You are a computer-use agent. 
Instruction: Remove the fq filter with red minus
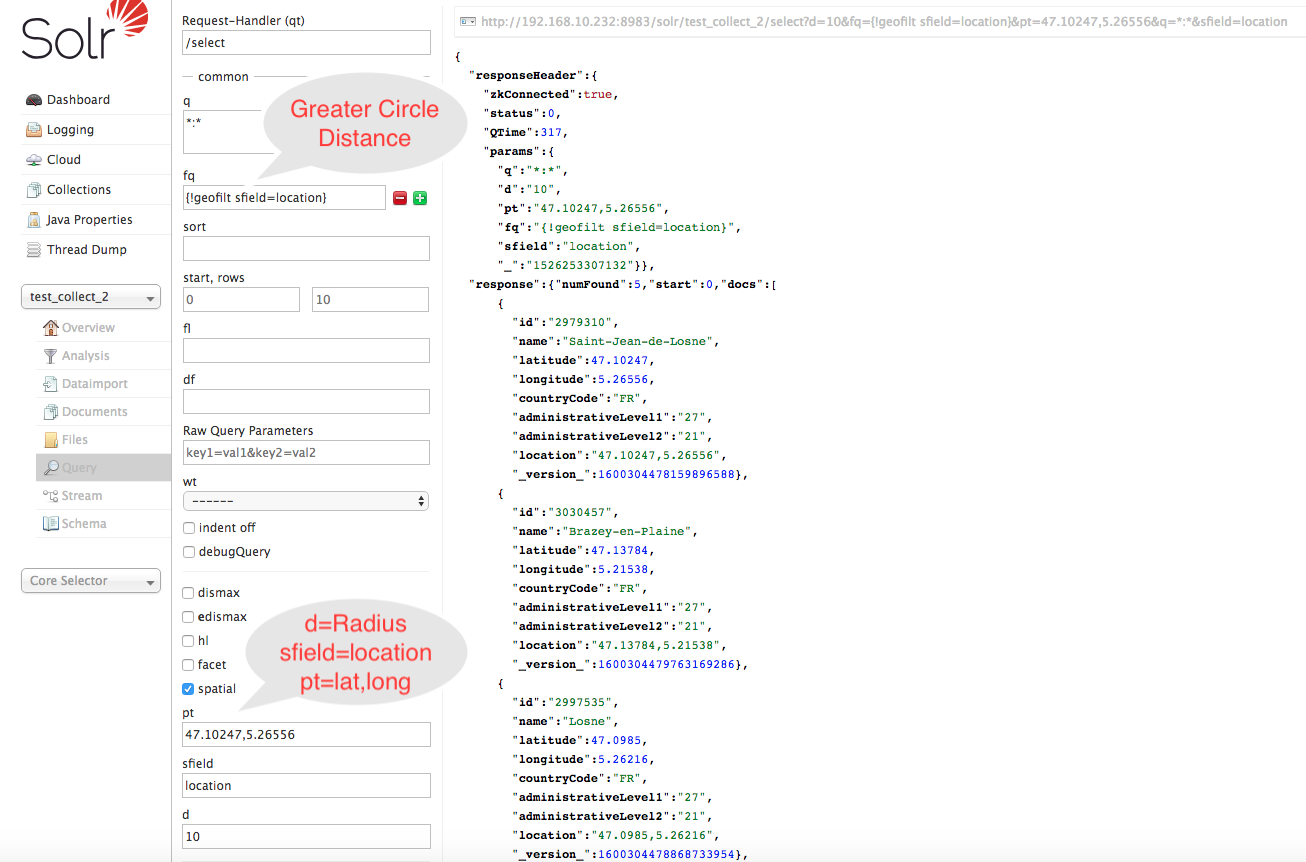click(400, 198)
